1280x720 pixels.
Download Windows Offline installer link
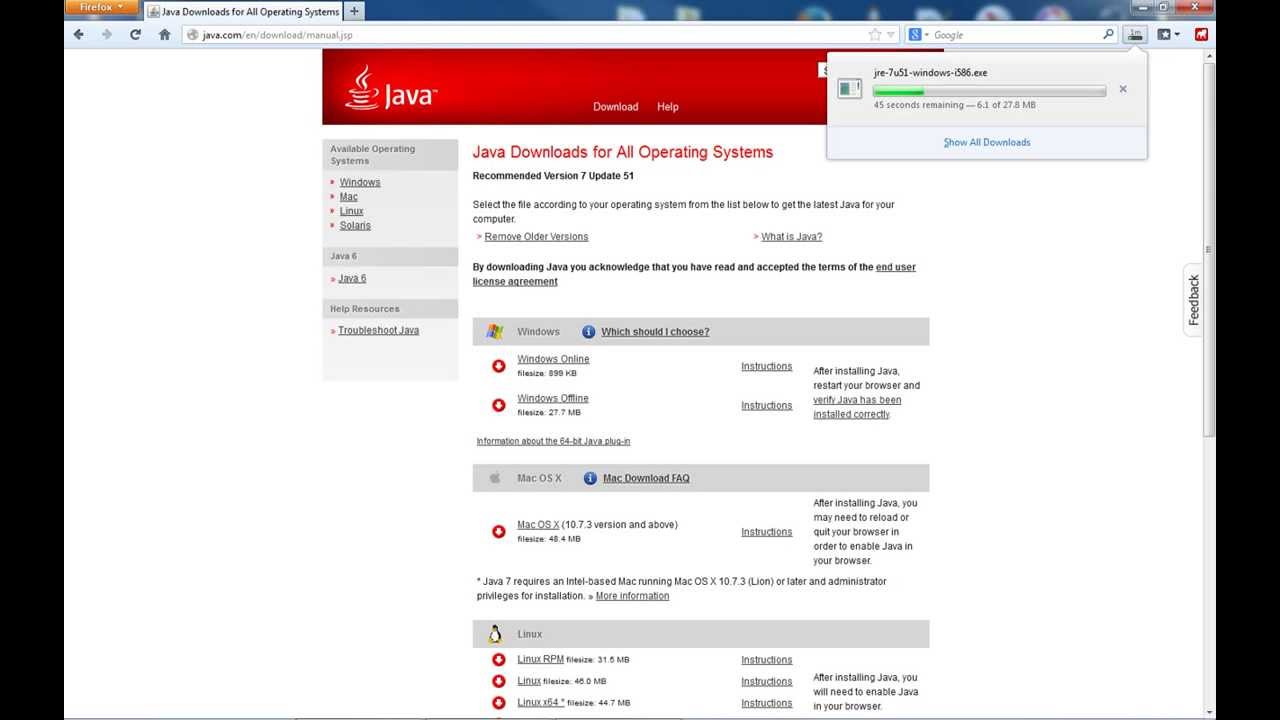coord(553,398)
